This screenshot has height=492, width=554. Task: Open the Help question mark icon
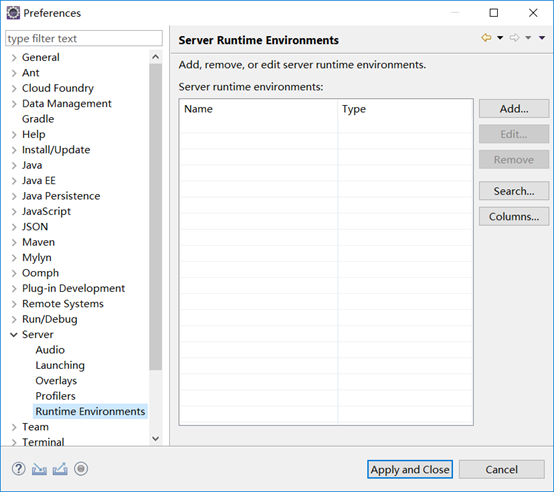point(18,469)
